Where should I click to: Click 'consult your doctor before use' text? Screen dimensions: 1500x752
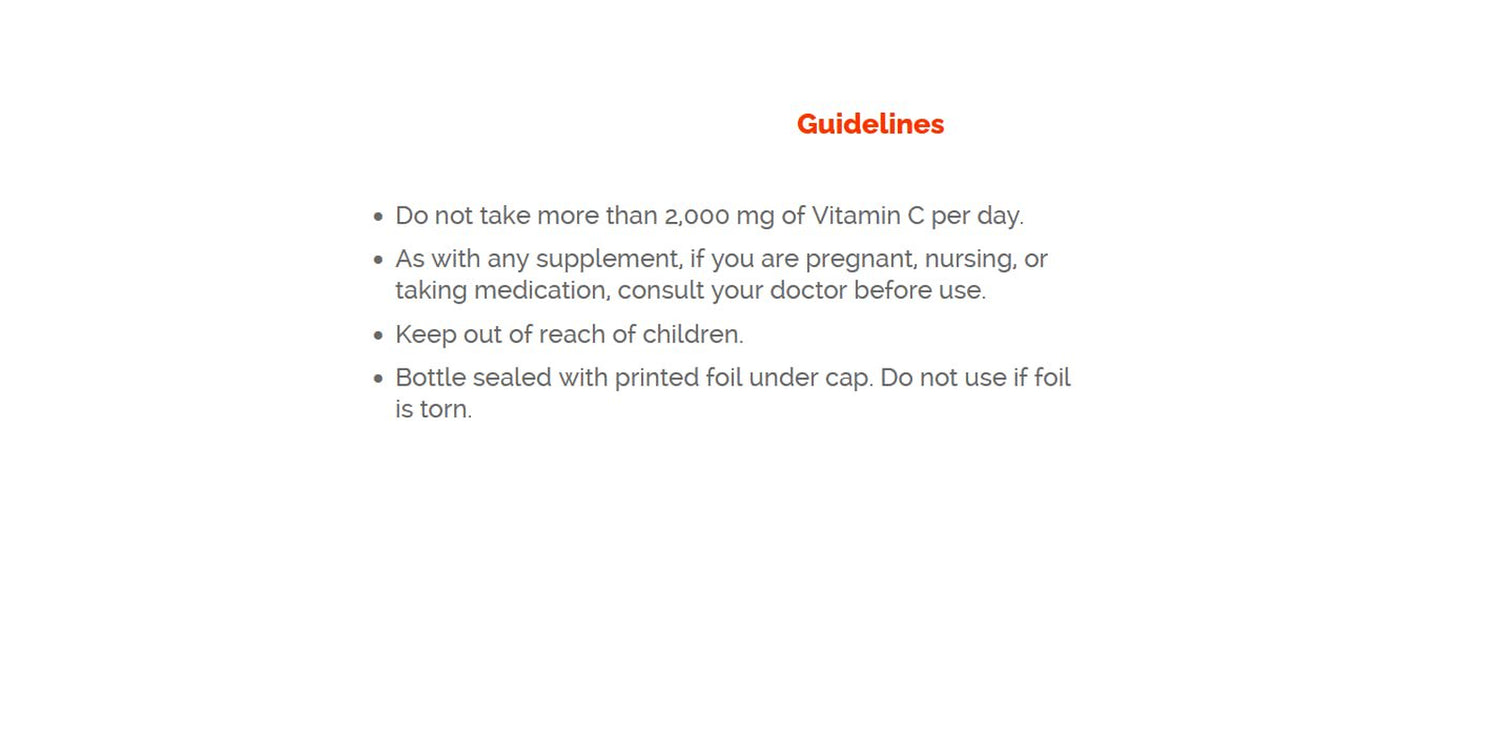(800, 291)
